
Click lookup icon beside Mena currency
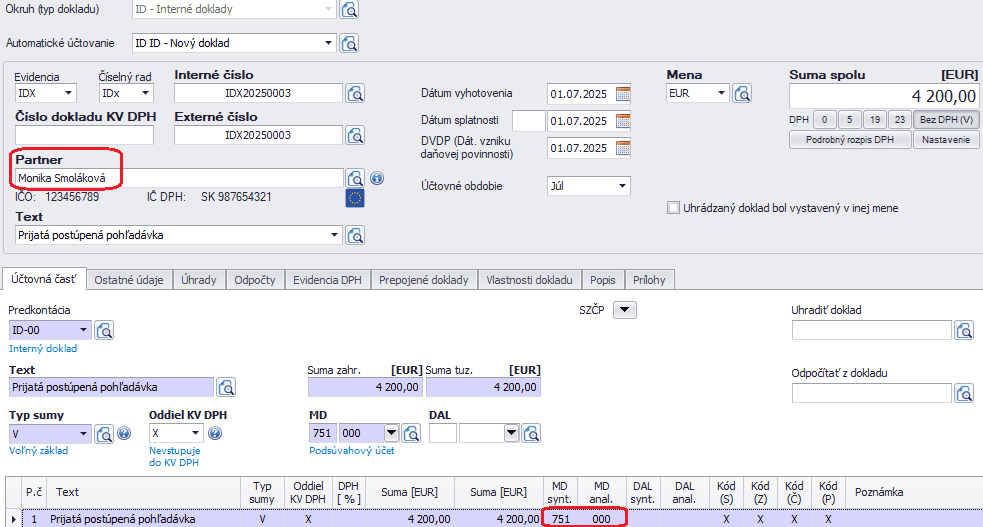(x=742, y=93)
